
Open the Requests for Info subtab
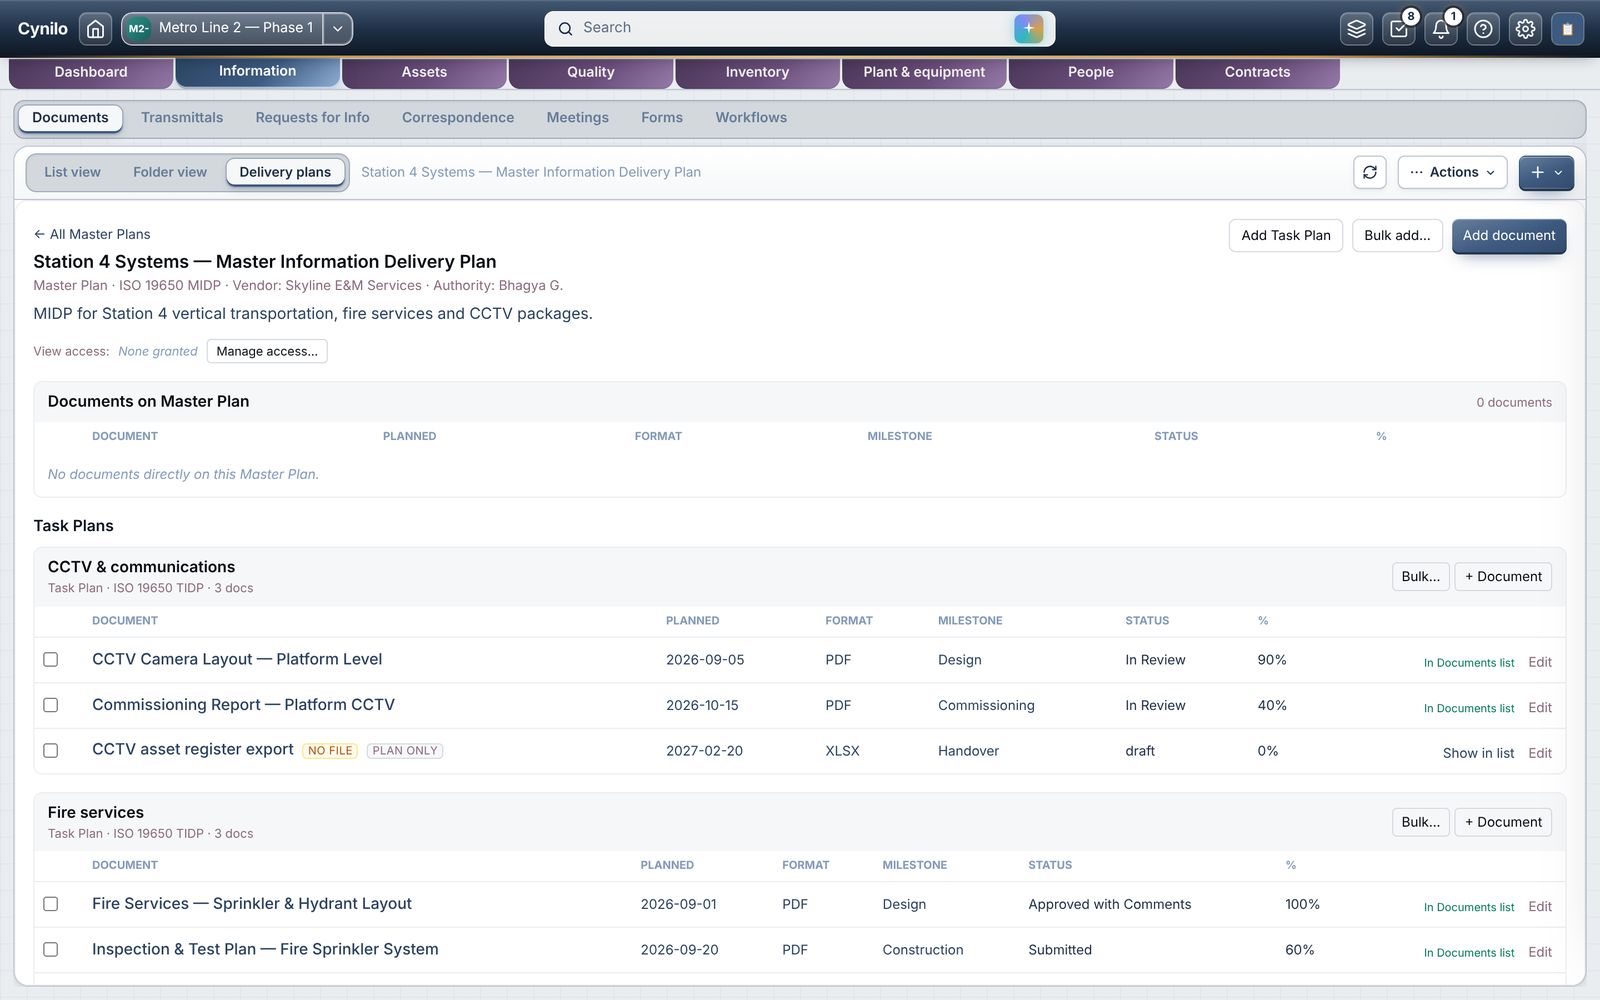click(x=312, y=118)
